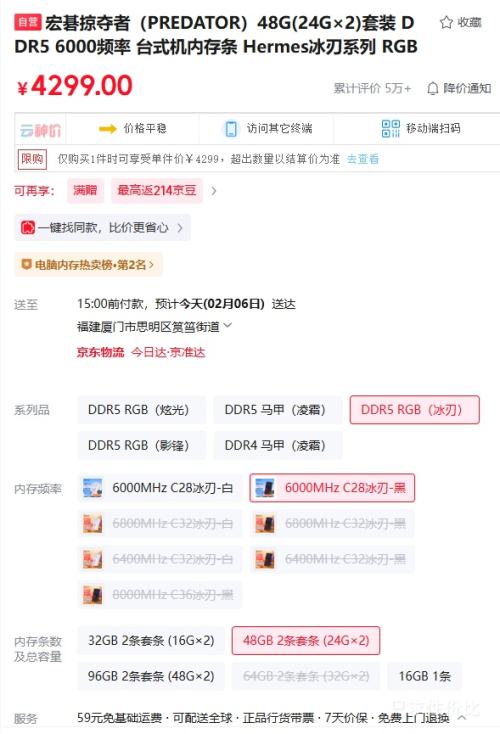Click the star favorite (收藏) icon

(x=446, y=22)
